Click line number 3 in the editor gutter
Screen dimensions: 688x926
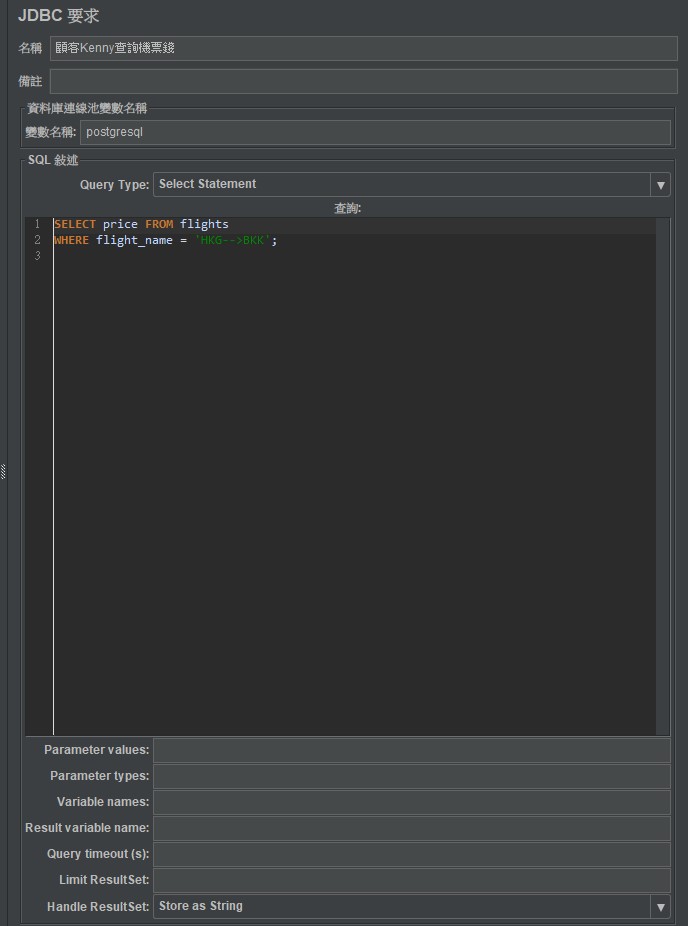(x=38, y=256)
